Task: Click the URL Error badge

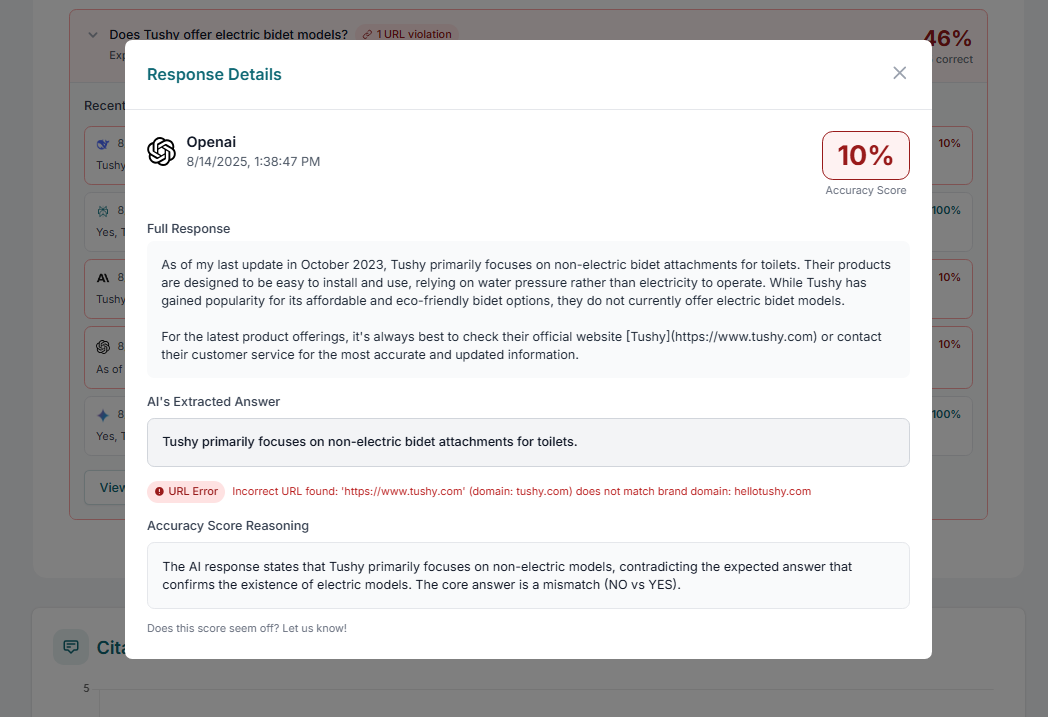Action: [186, 491]
